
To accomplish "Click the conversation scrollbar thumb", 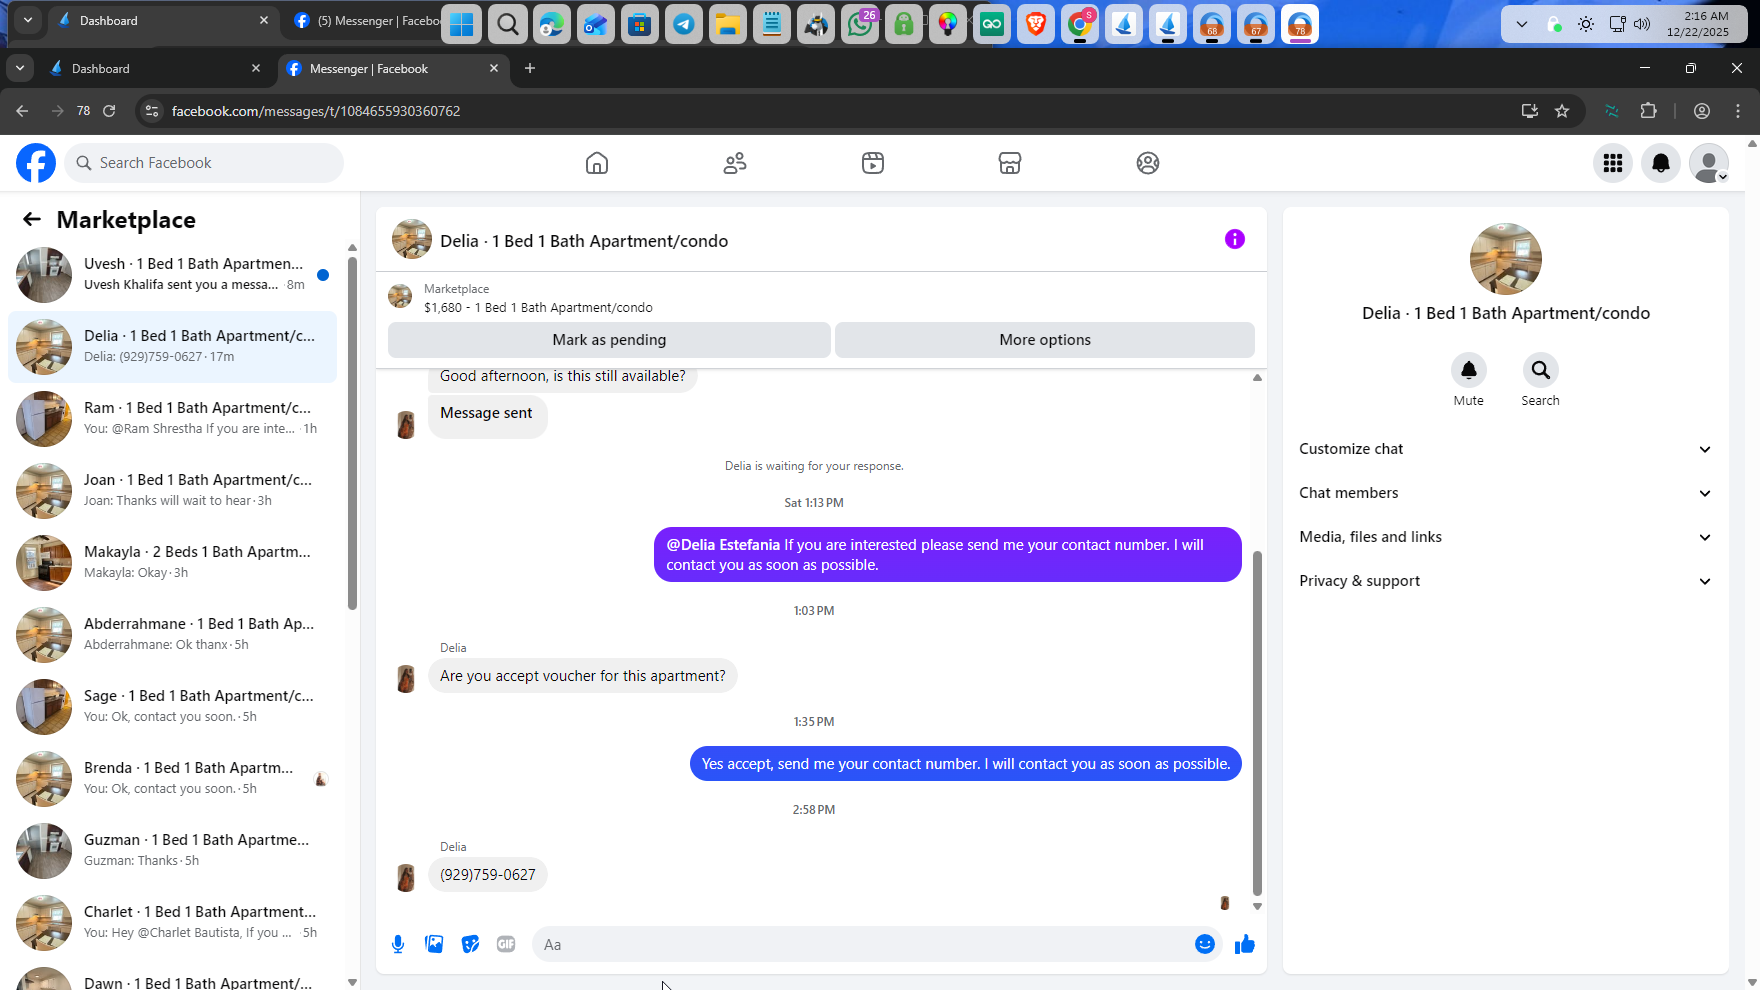I will coord(1257,723).
